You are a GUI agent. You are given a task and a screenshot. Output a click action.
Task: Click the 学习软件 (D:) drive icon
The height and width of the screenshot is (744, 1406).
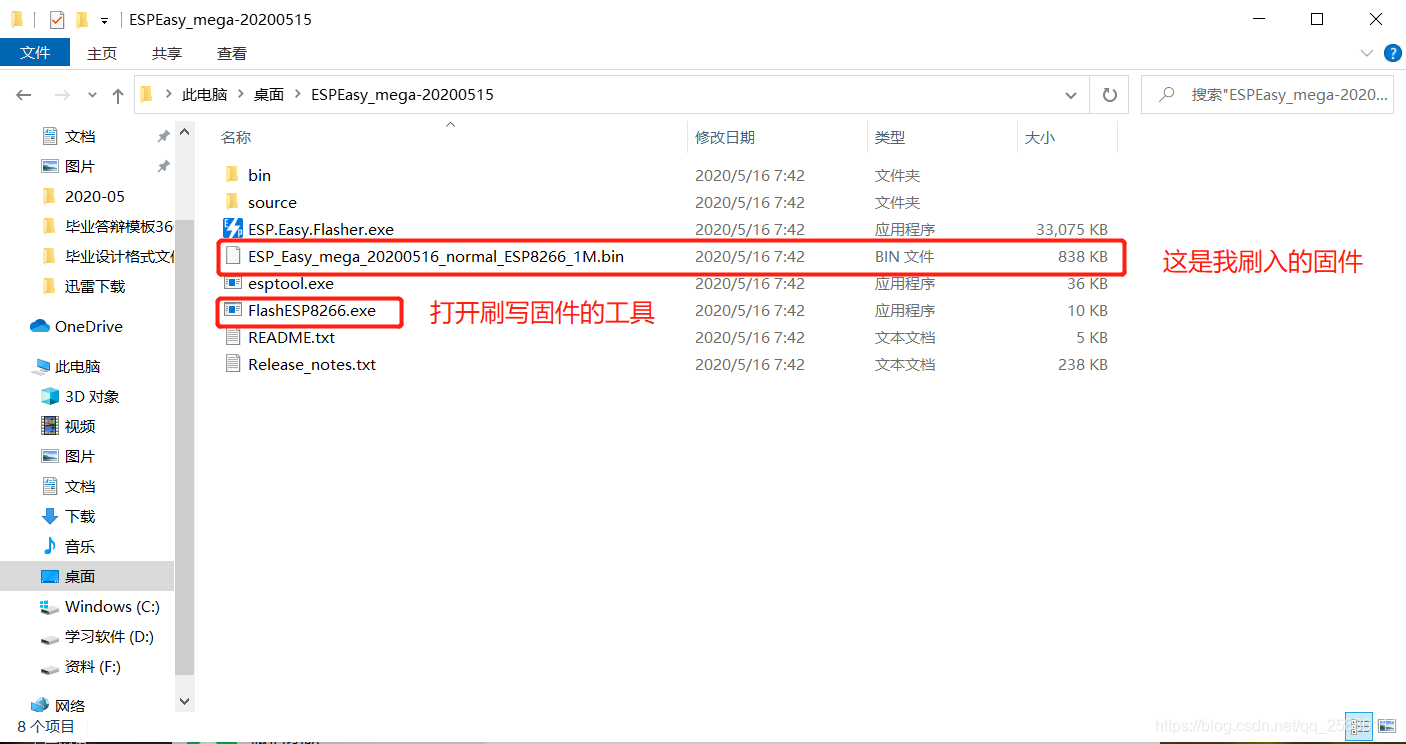pyautogui.click(x=50, y=637)
